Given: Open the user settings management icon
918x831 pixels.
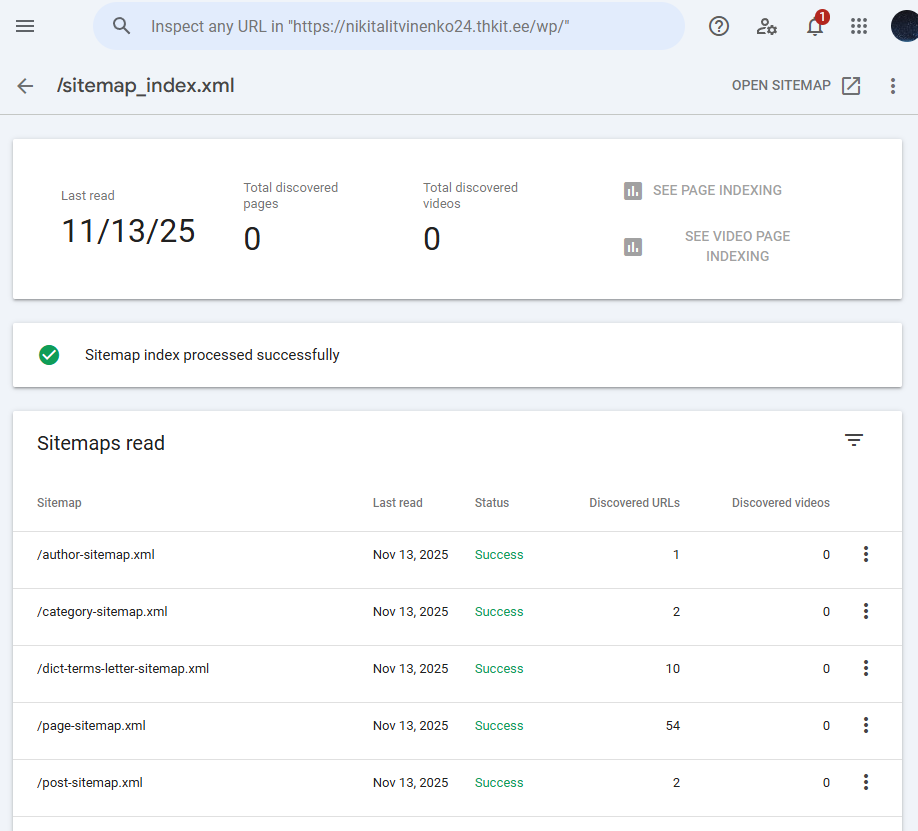Looking at the screenshot, I should tap(767, 26).
